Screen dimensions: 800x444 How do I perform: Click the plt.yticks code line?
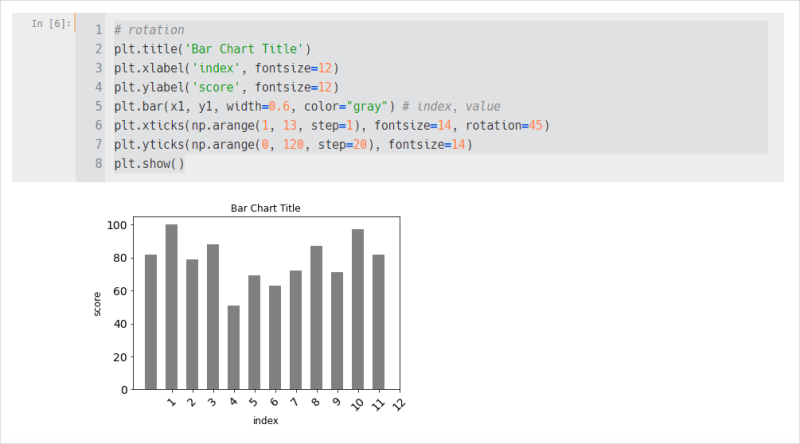click(x=293, y=145)
